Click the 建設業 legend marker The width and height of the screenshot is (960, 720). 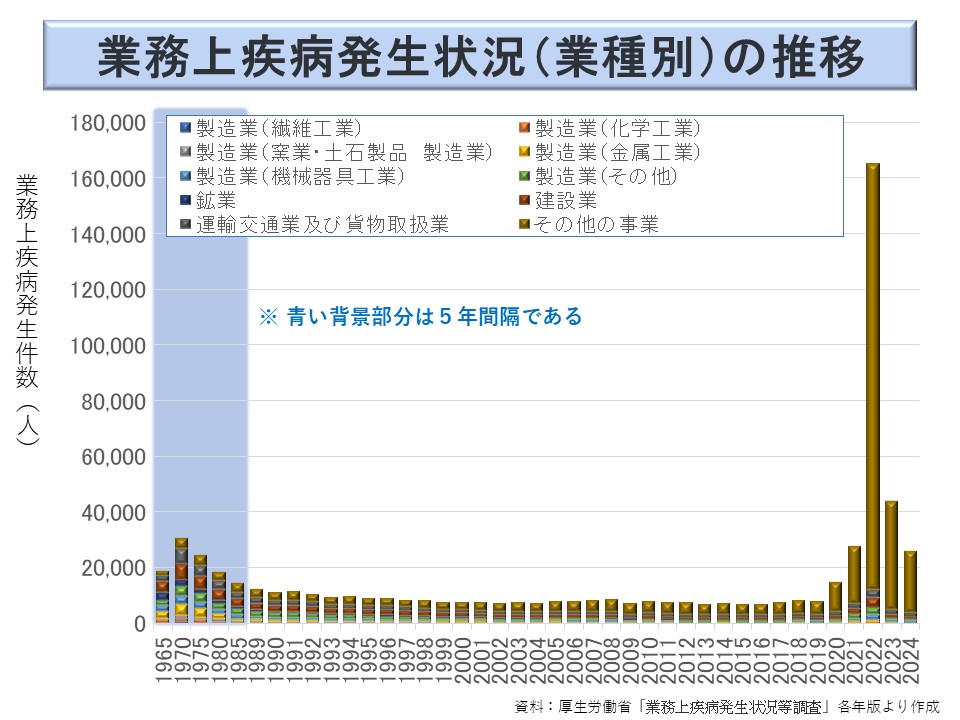[x=522, y=200]
